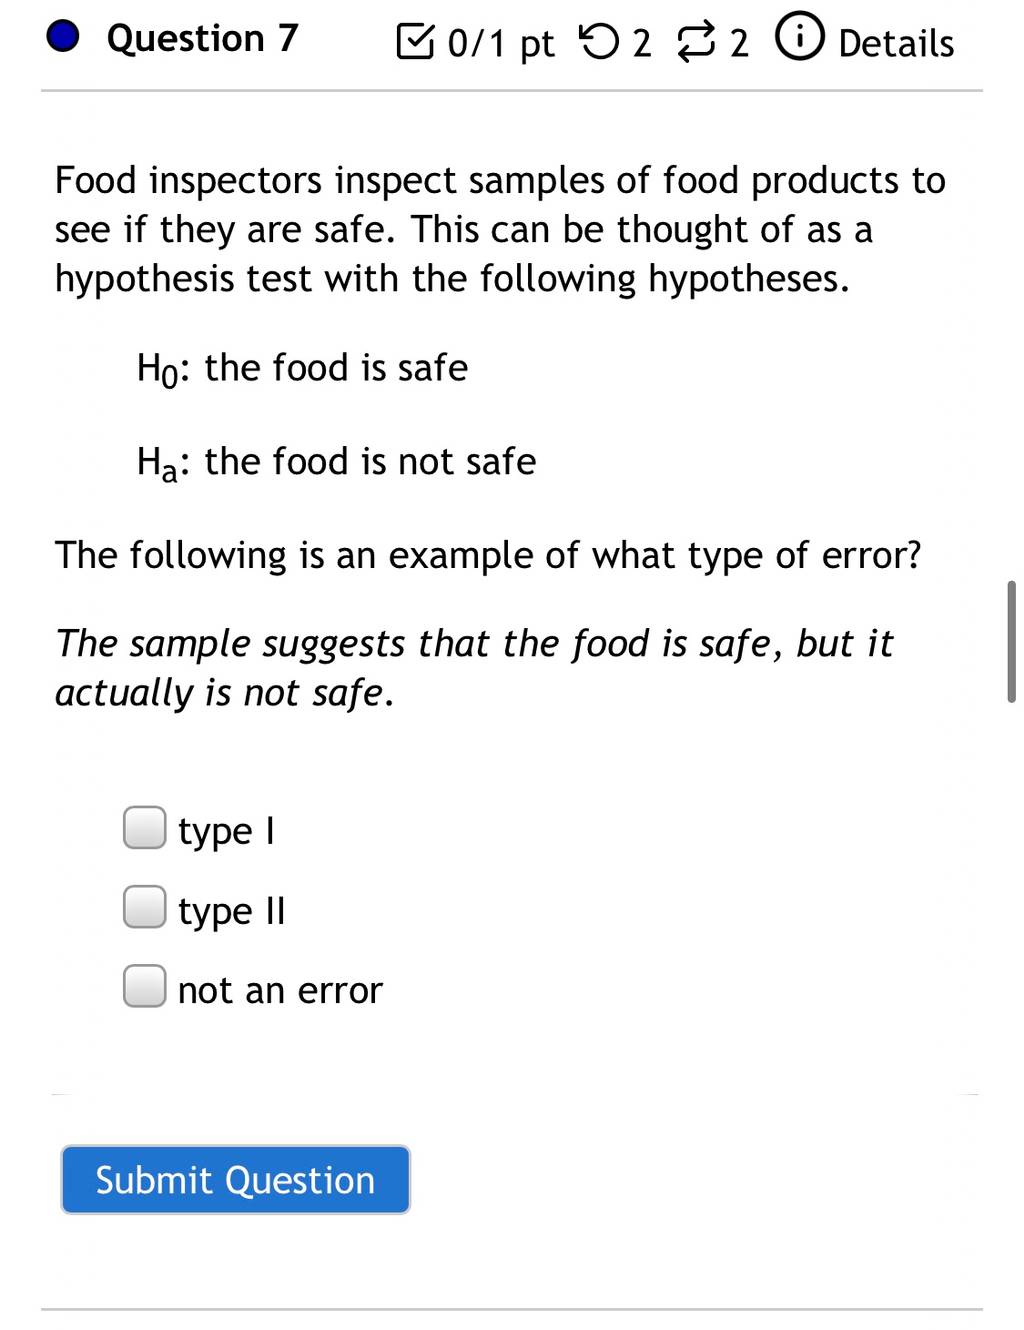1024x1330 pixels.
Task: Click the alternative hypothesis Ha line
Action: click(336, 462)
